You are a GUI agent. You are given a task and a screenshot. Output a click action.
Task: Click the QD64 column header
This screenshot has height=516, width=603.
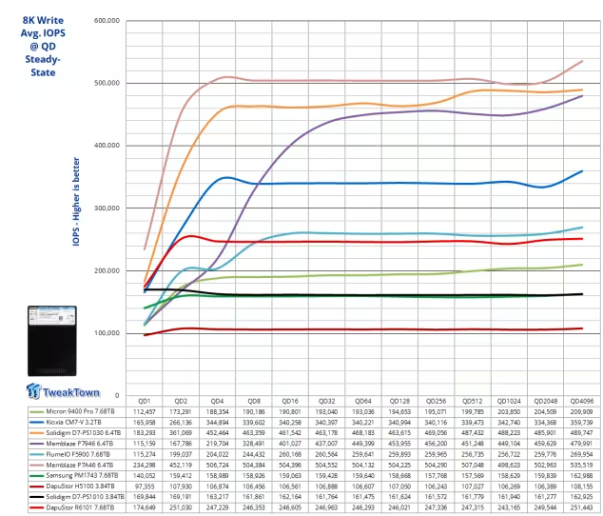(x=363, y=401)
